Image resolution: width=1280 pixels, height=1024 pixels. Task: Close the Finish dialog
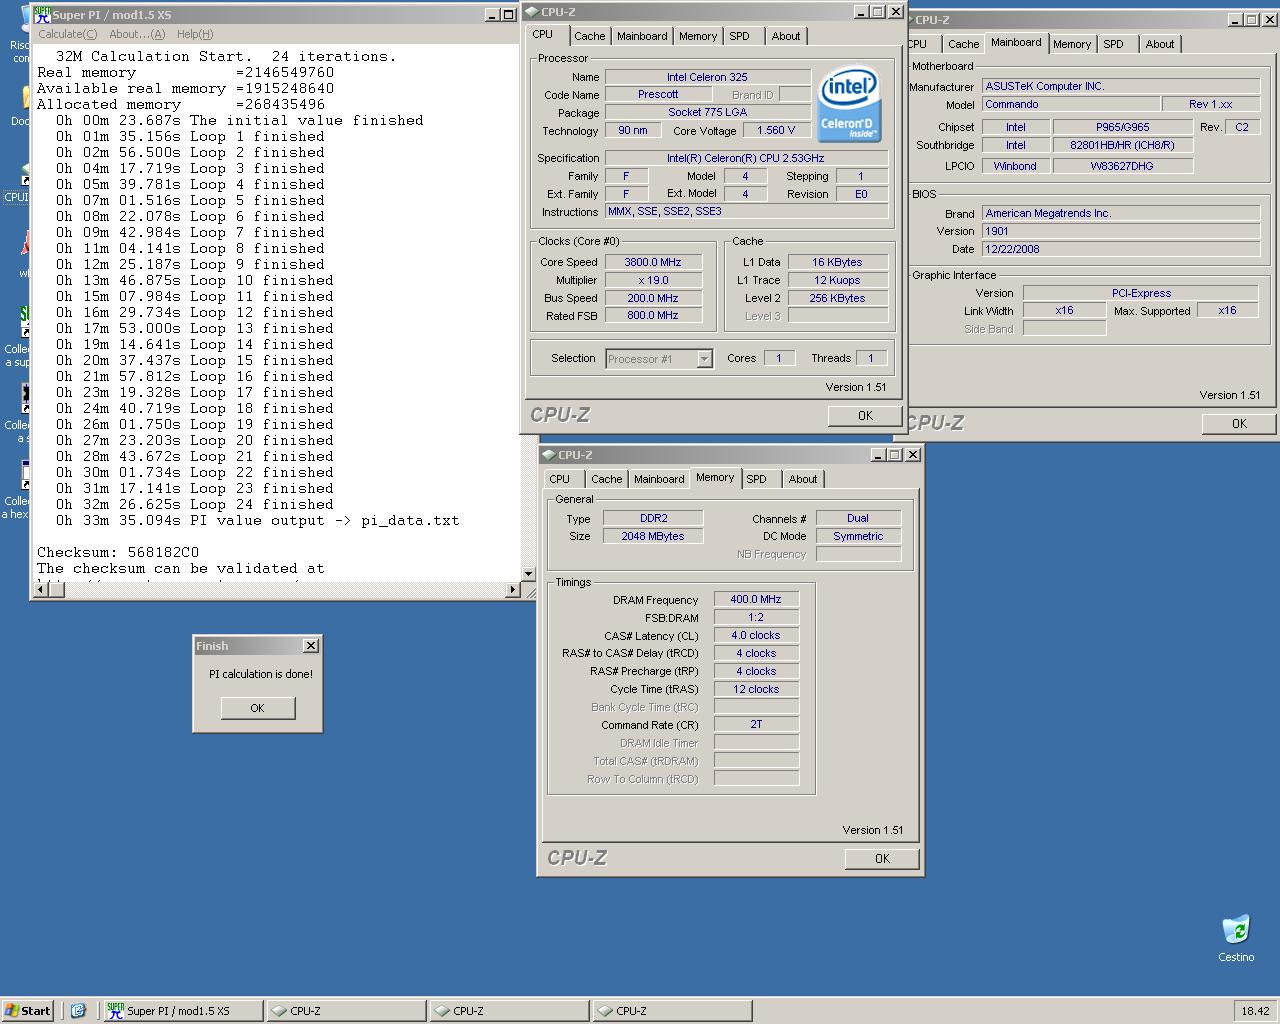point(311,646)
